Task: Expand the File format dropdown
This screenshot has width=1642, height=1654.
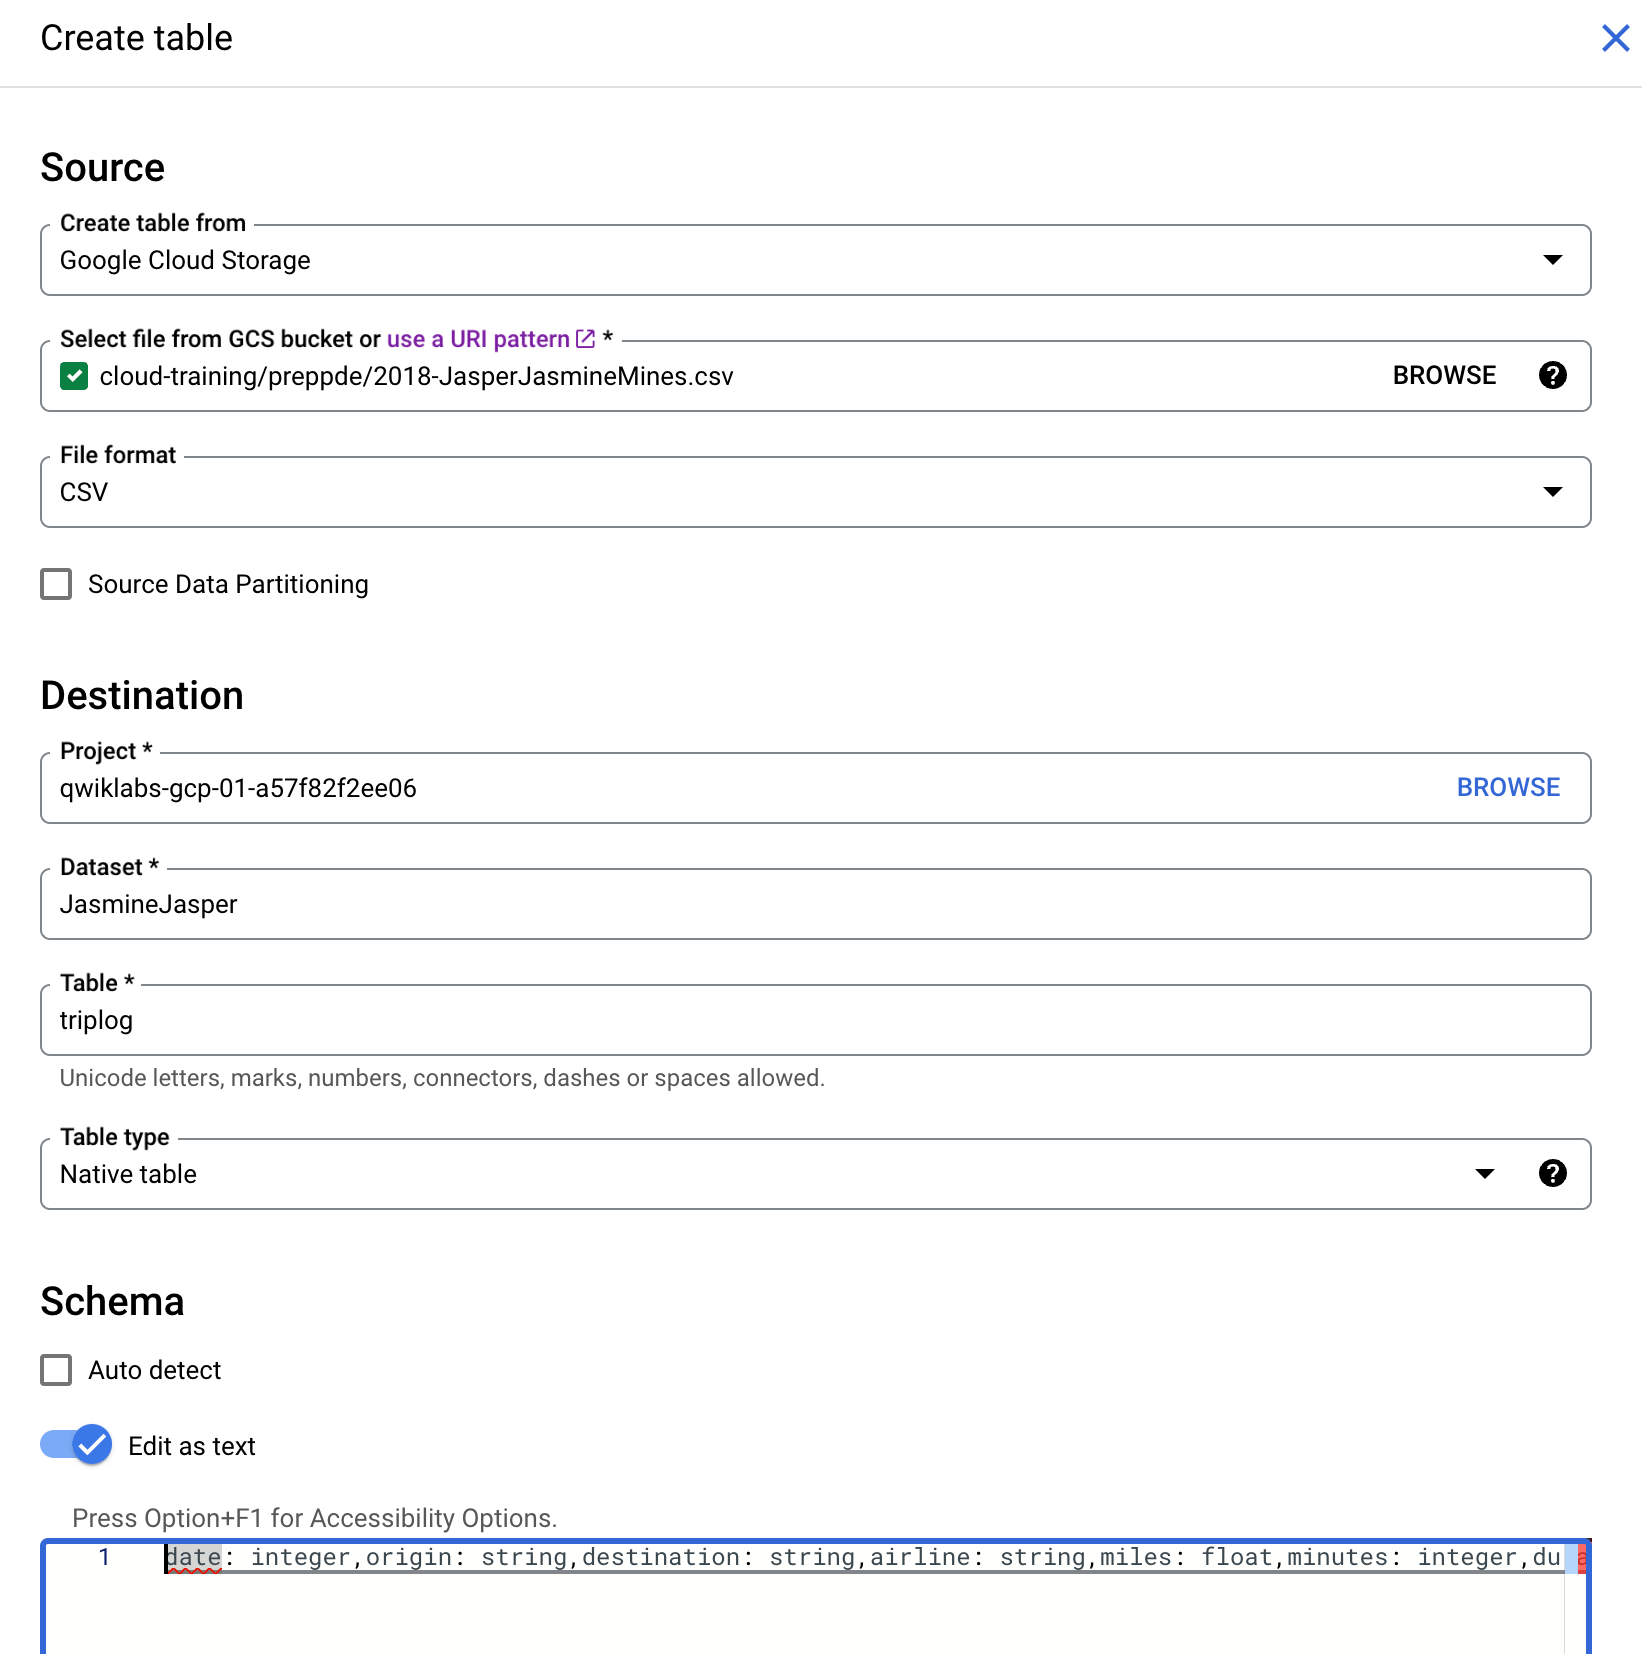Action: click(816, 492)
